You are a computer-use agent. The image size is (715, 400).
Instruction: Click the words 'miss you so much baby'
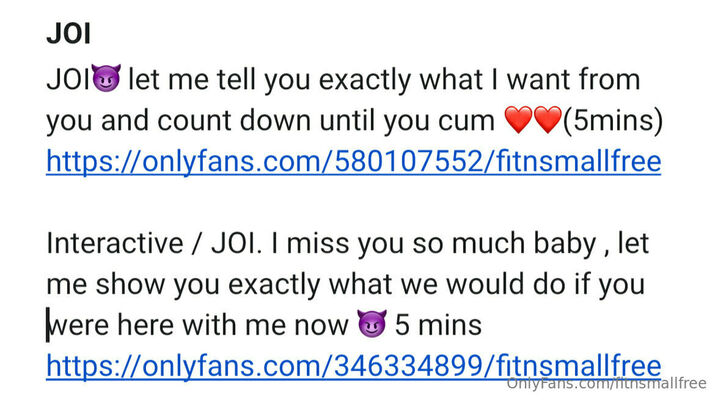(441, 244)
